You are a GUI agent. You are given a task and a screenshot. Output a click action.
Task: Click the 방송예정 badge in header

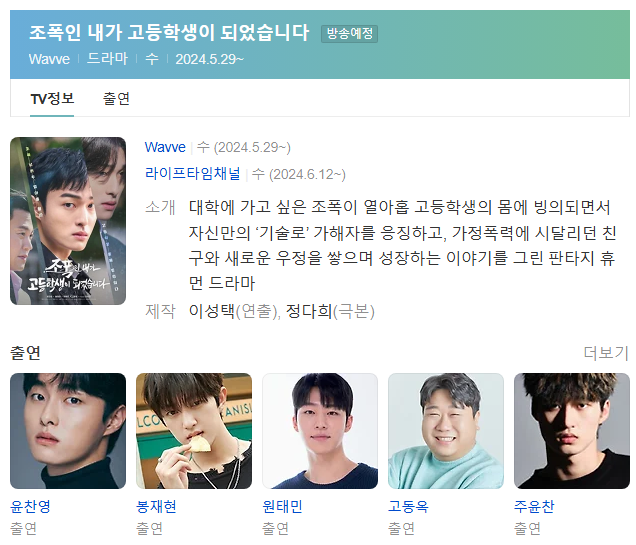(x=350, y=34)
